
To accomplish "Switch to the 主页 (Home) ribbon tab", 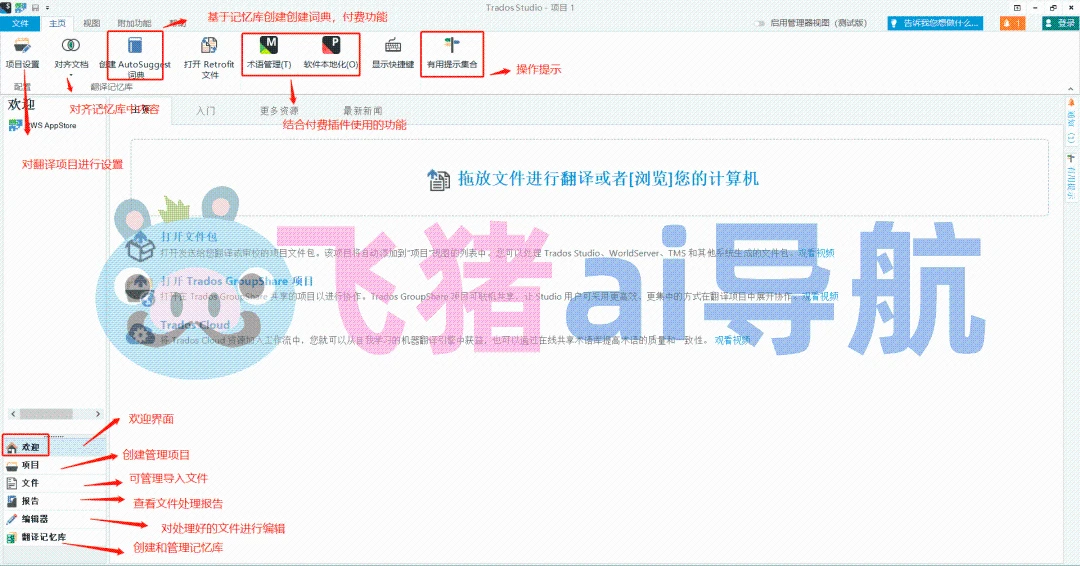I will pos(57,23).
